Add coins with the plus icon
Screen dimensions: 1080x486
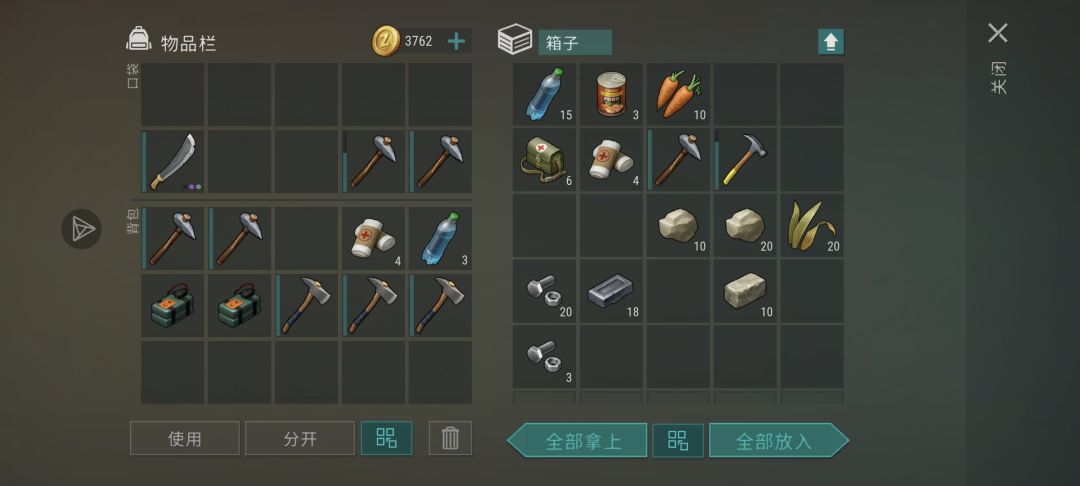[456, 41]
